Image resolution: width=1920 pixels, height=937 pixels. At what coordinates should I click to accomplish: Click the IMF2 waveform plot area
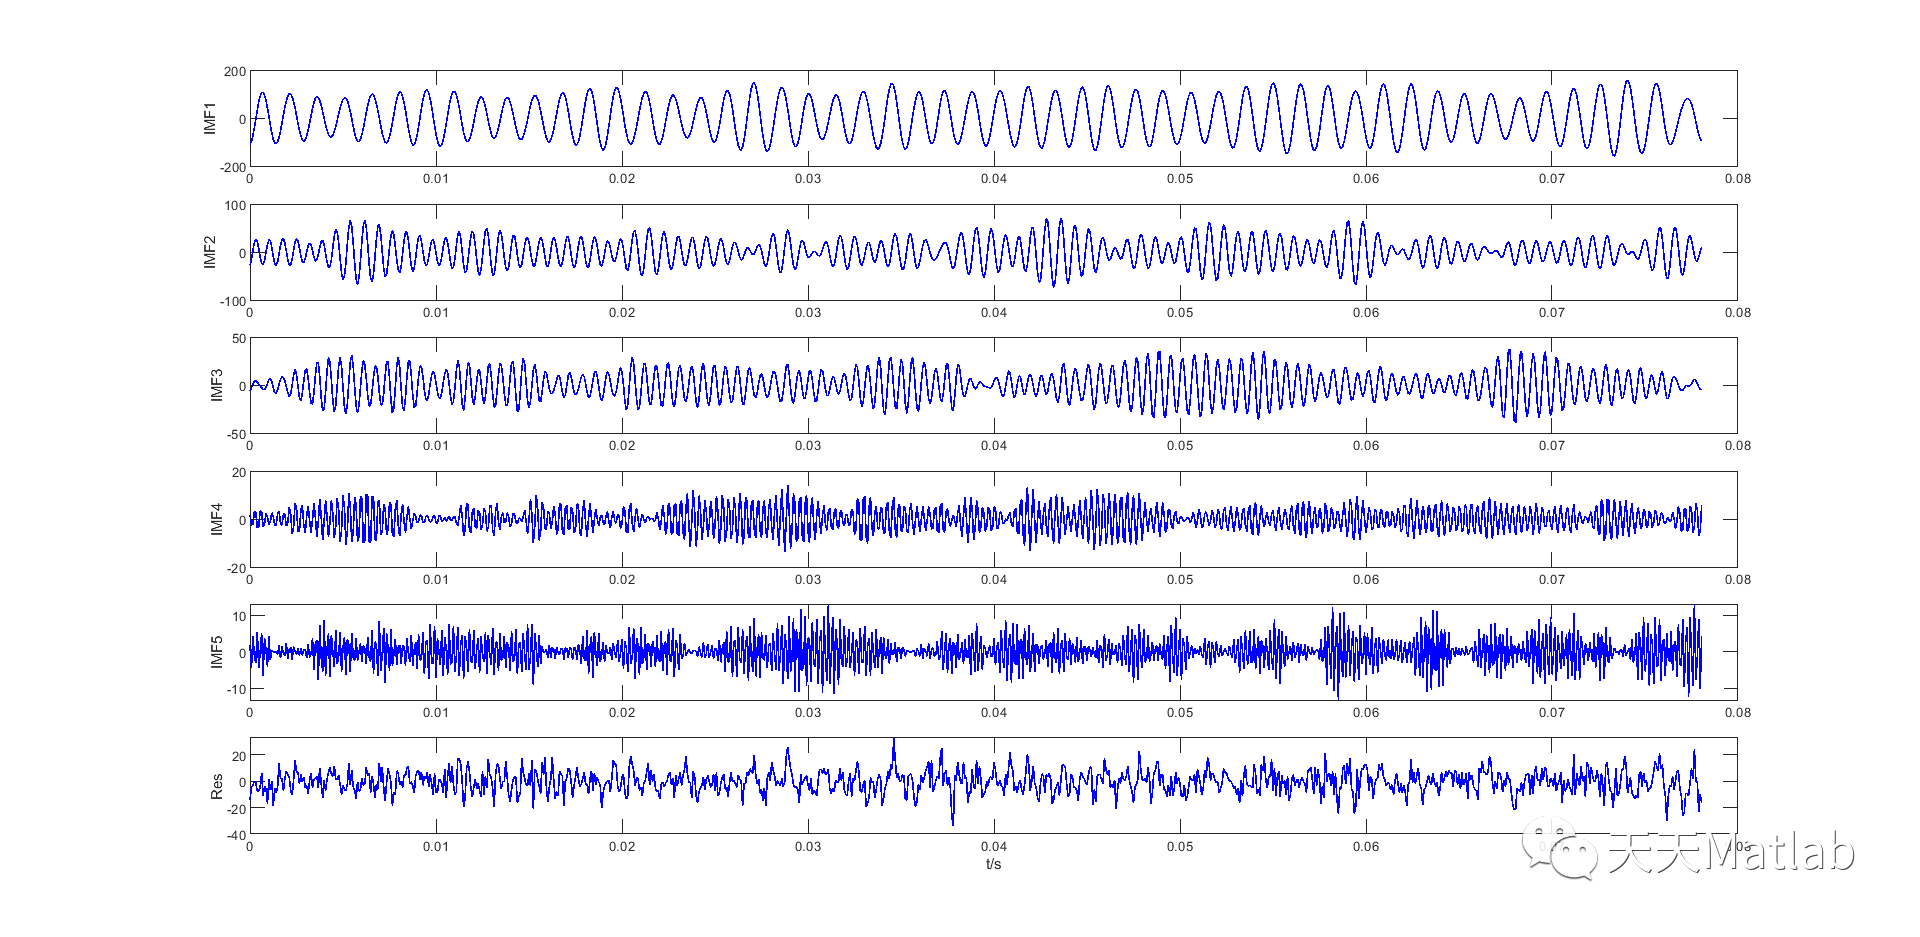(x=993, y=252)
